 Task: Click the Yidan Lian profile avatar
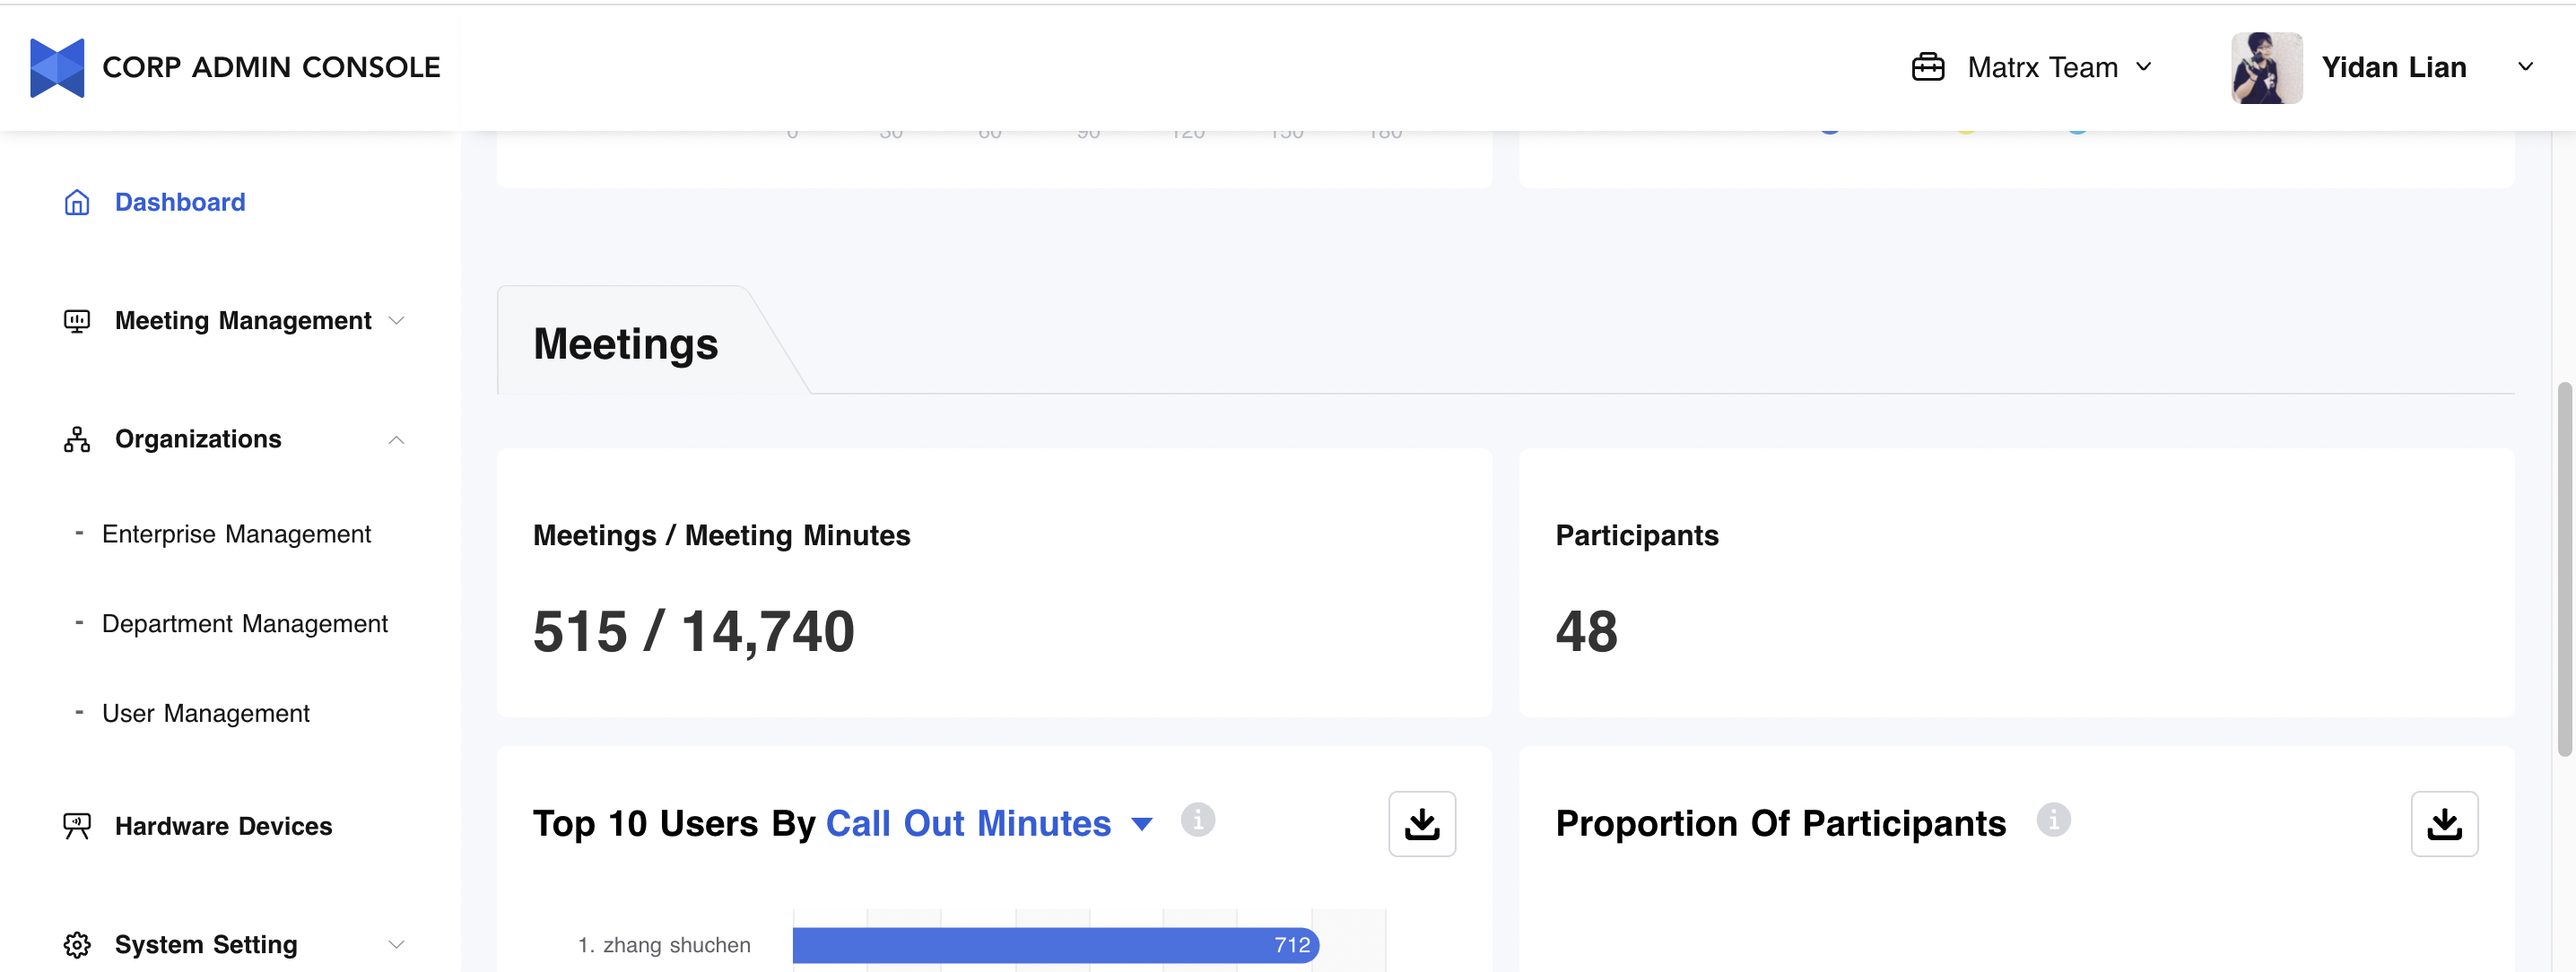pyautogui.click(x=2266, y=68)
